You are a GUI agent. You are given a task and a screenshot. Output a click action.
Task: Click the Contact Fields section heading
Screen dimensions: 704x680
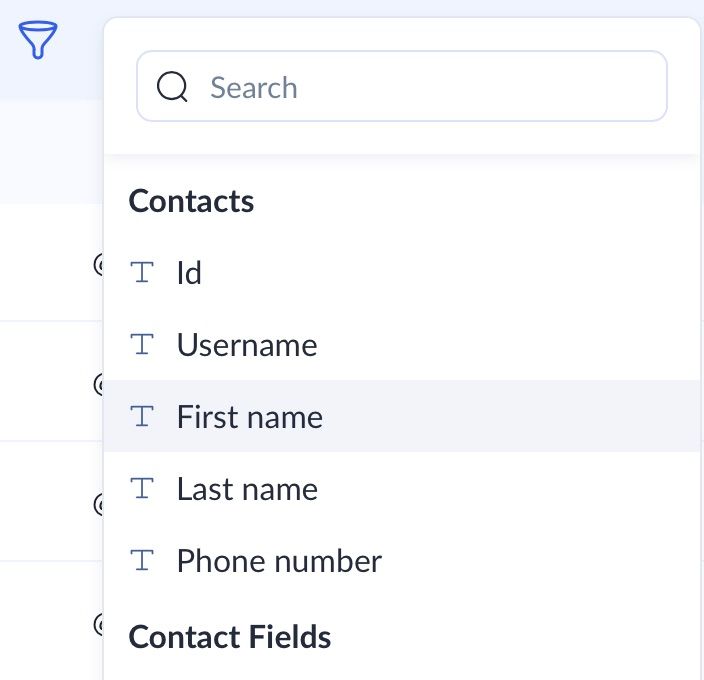(x=230, y=636)
